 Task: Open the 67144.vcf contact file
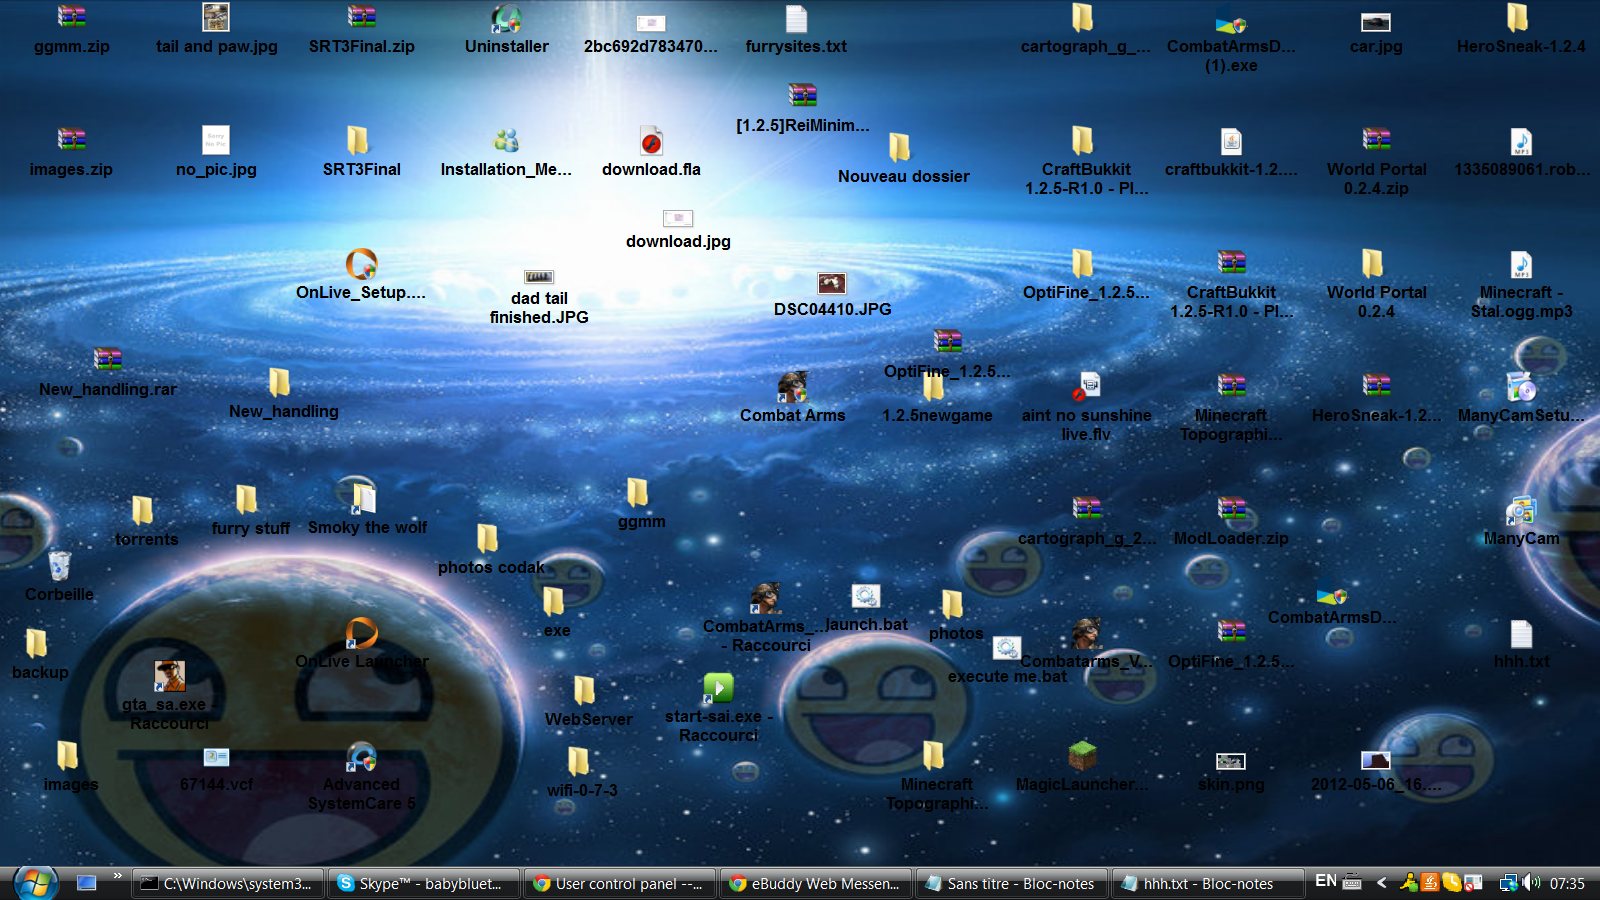click(216, 757)
